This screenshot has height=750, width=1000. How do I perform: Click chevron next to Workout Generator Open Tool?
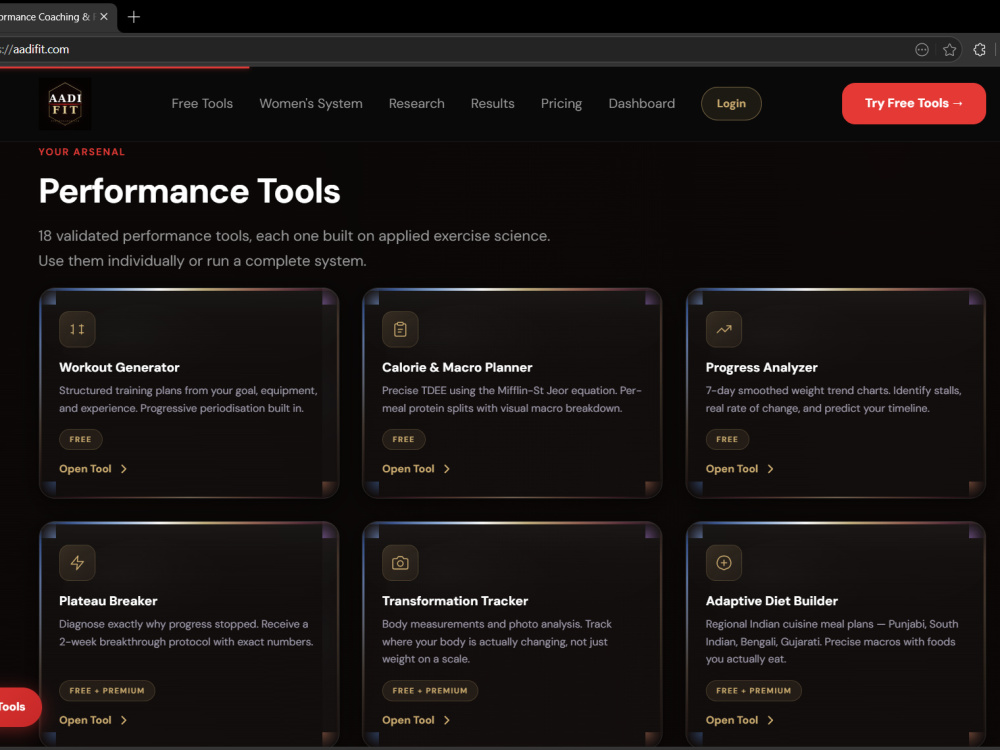(124, 469)
